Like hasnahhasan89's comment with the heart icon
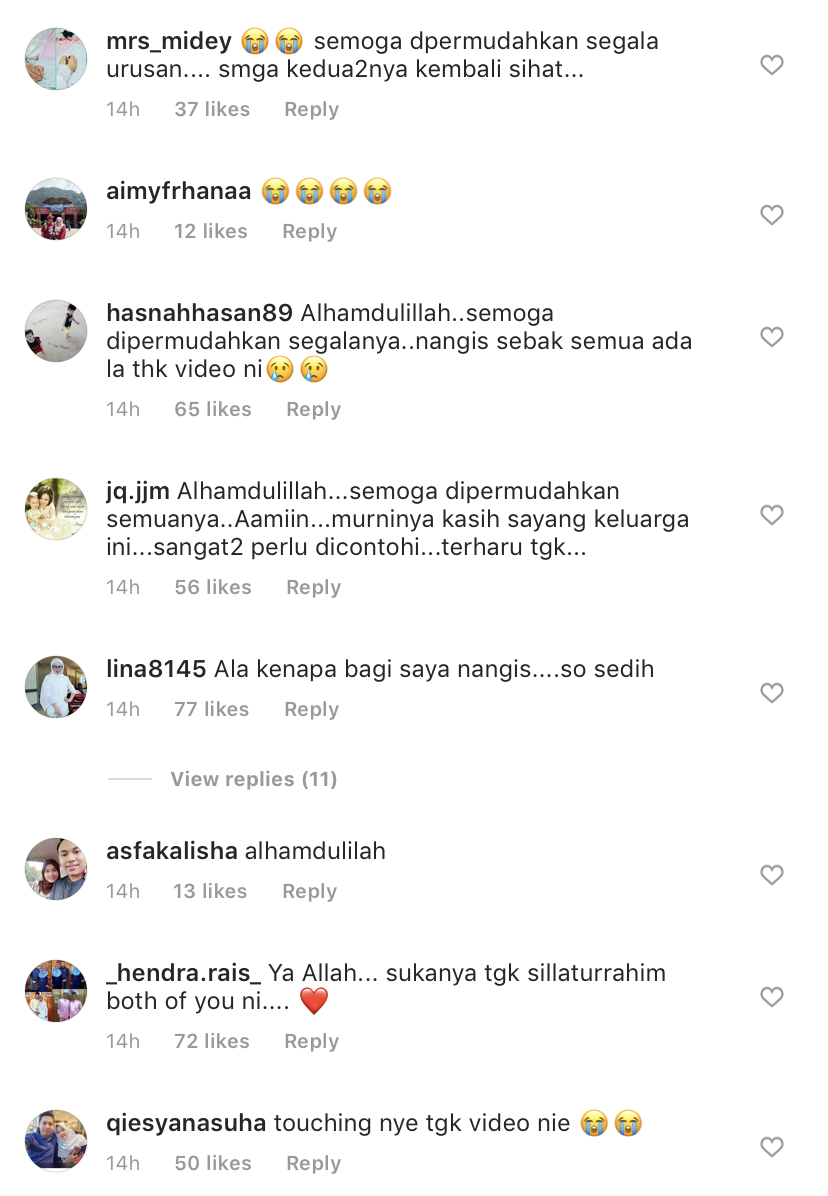Screen dimensions: 828x1196 [772, 337]
